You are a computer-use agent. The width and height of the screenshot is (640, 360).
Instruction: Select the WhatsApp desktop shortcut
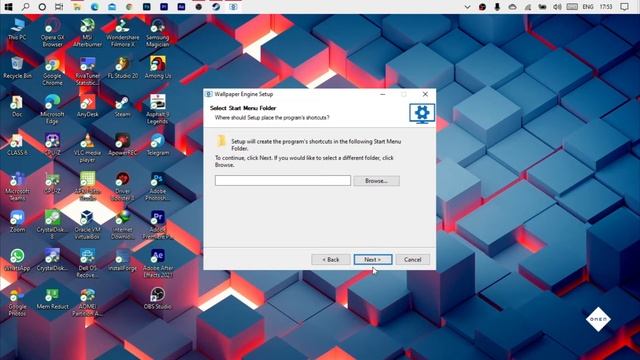(x=17, y=260)
